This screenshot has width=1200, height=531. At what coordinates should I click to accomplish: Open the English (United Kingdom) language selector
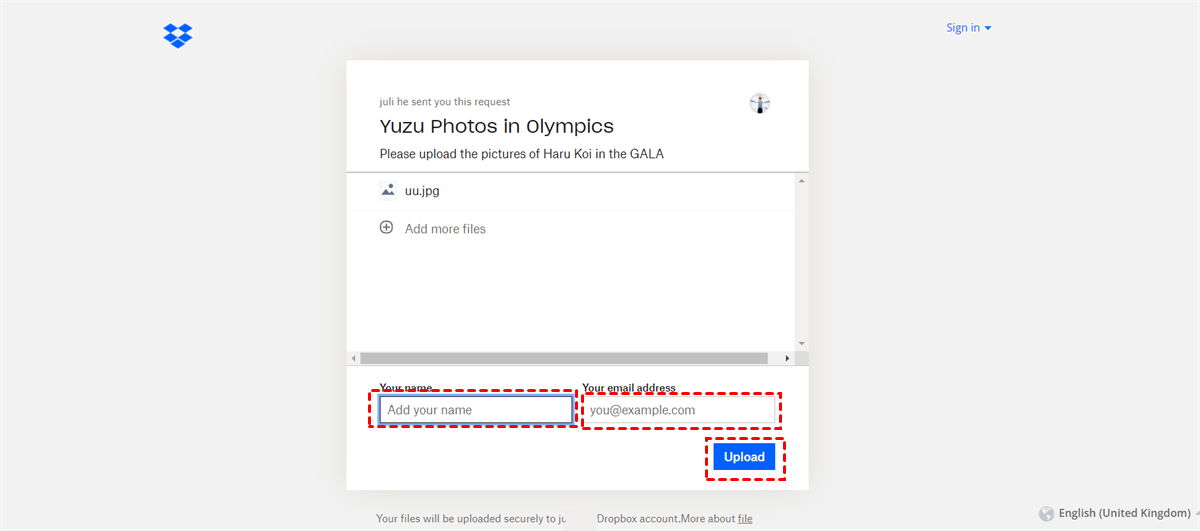click(x=1124, y=513)
